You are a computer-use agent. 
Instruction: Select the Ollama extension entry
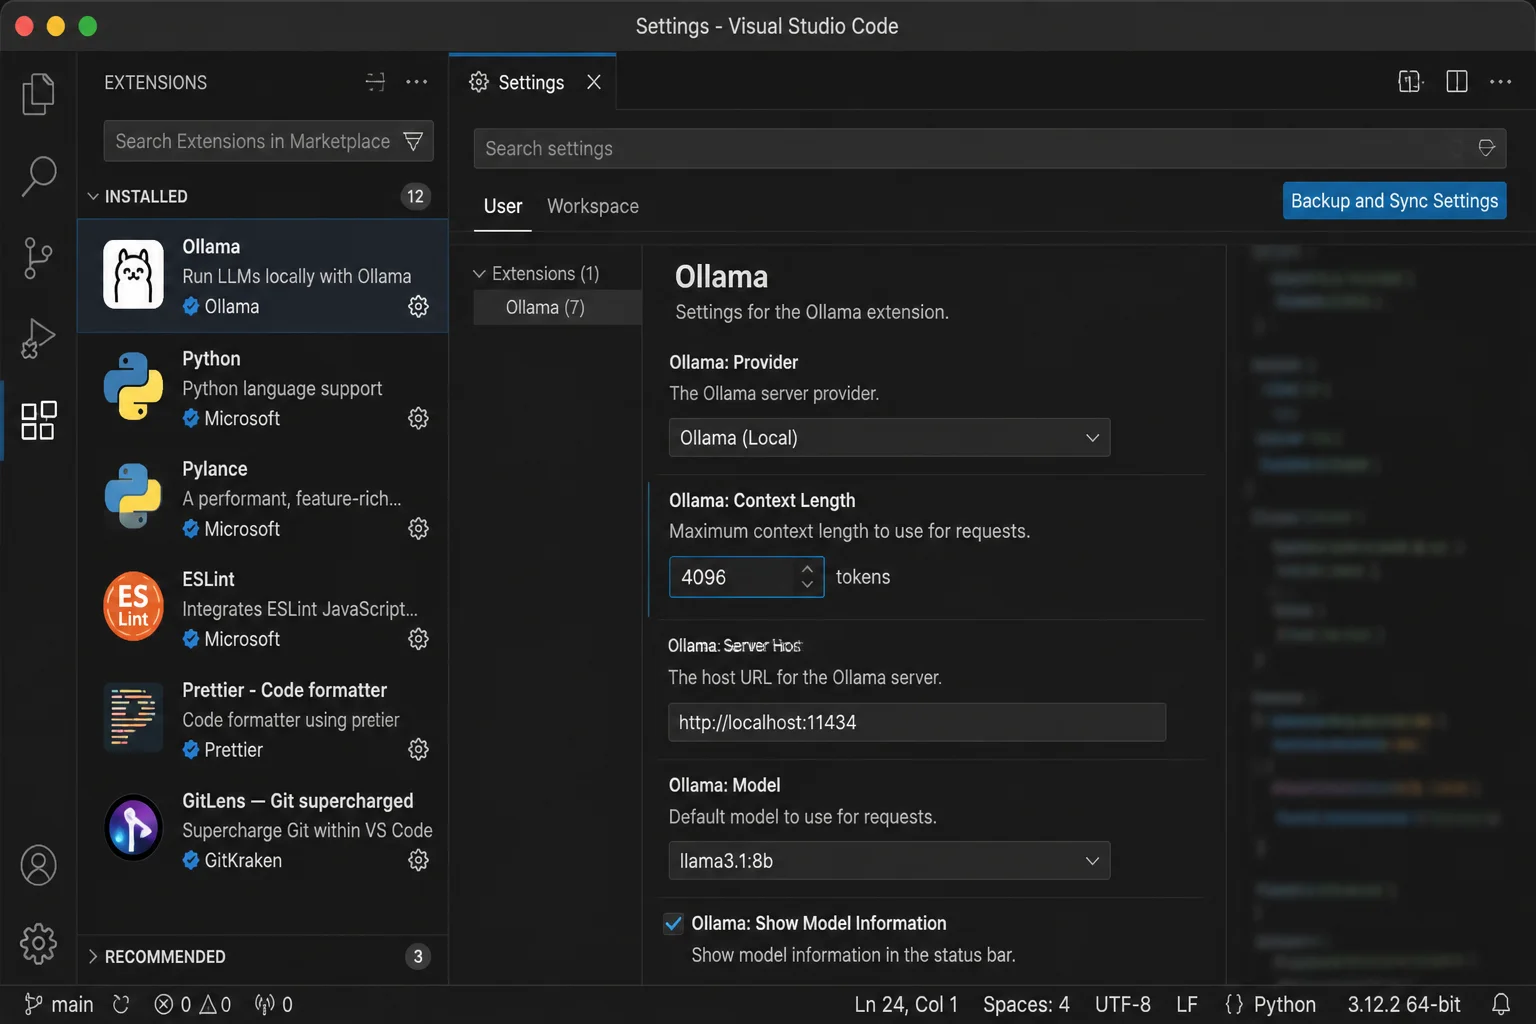pos(262,276)
